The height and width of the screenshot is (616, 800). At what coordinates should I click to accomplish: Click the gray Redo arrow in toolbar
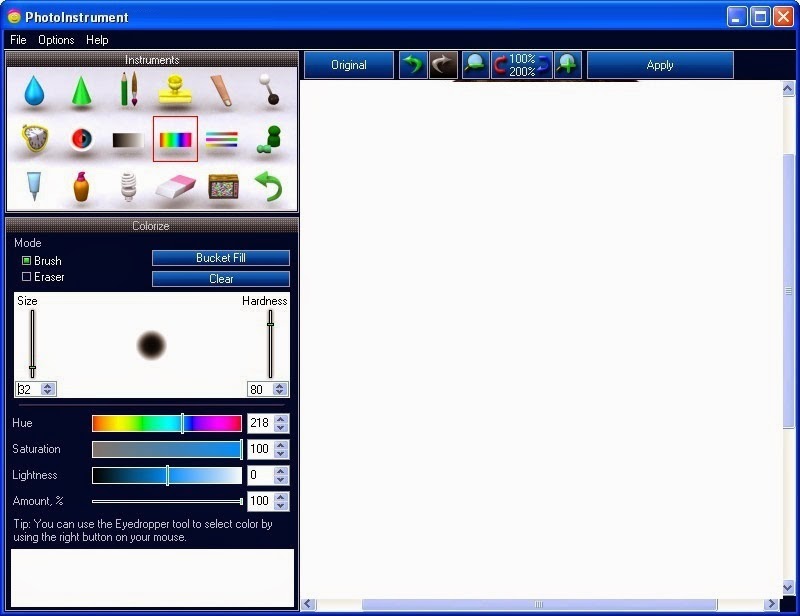point(443,65)
